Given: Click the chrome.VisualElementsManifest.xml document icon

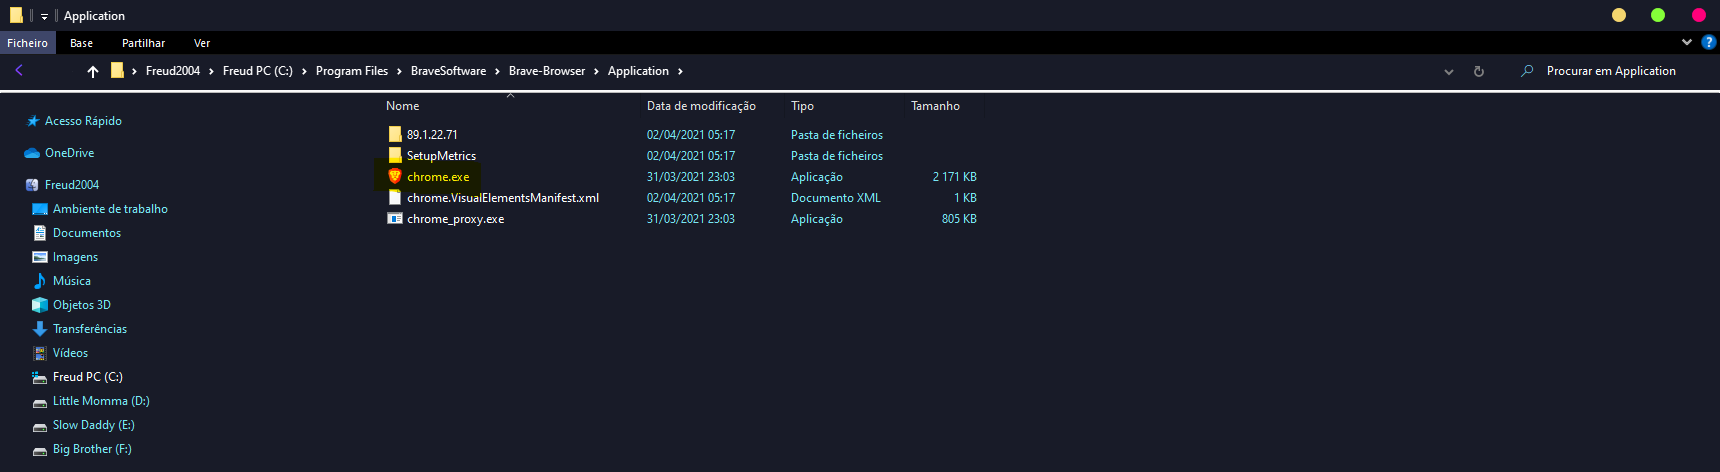Looking at the screenshot, I should 395,197.
